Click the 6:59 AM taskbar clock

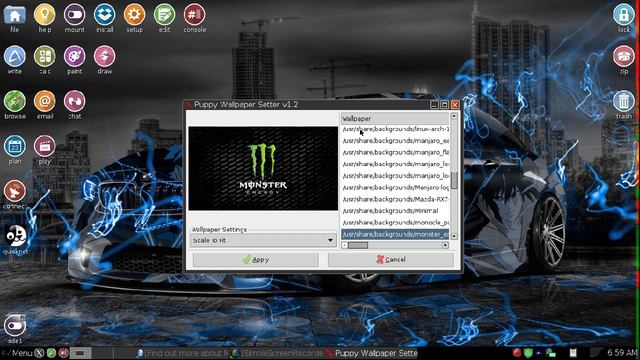(622, 353)
